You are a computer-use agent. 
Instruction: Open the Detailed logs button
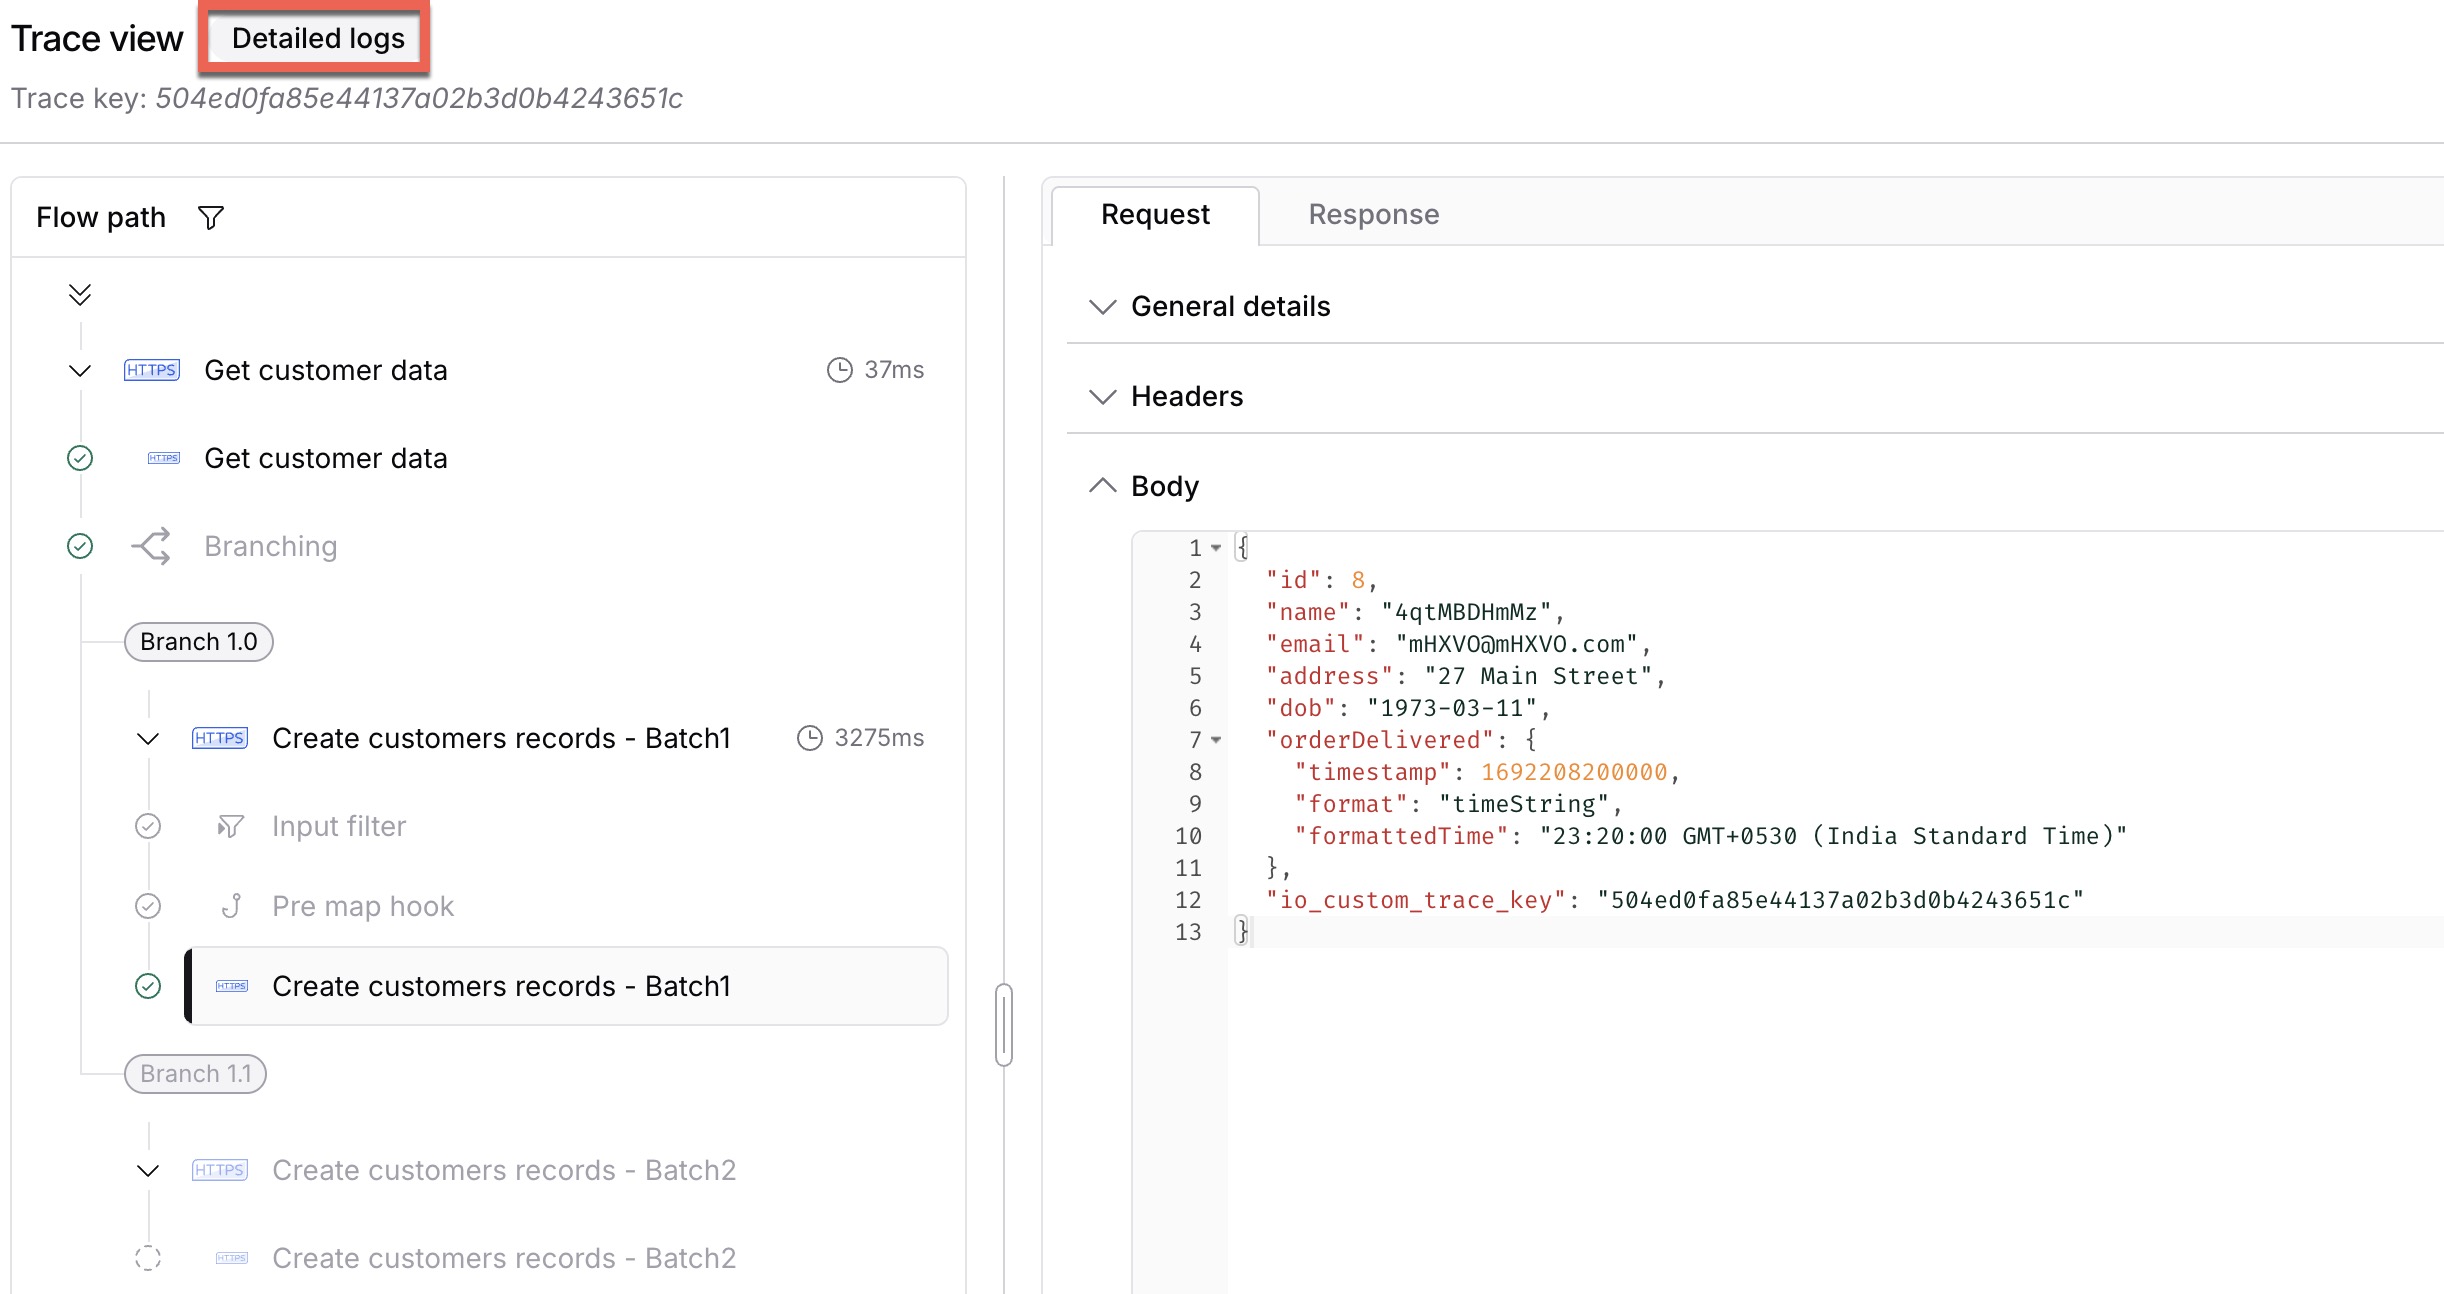pyautogui.click(x=317, y=38)
